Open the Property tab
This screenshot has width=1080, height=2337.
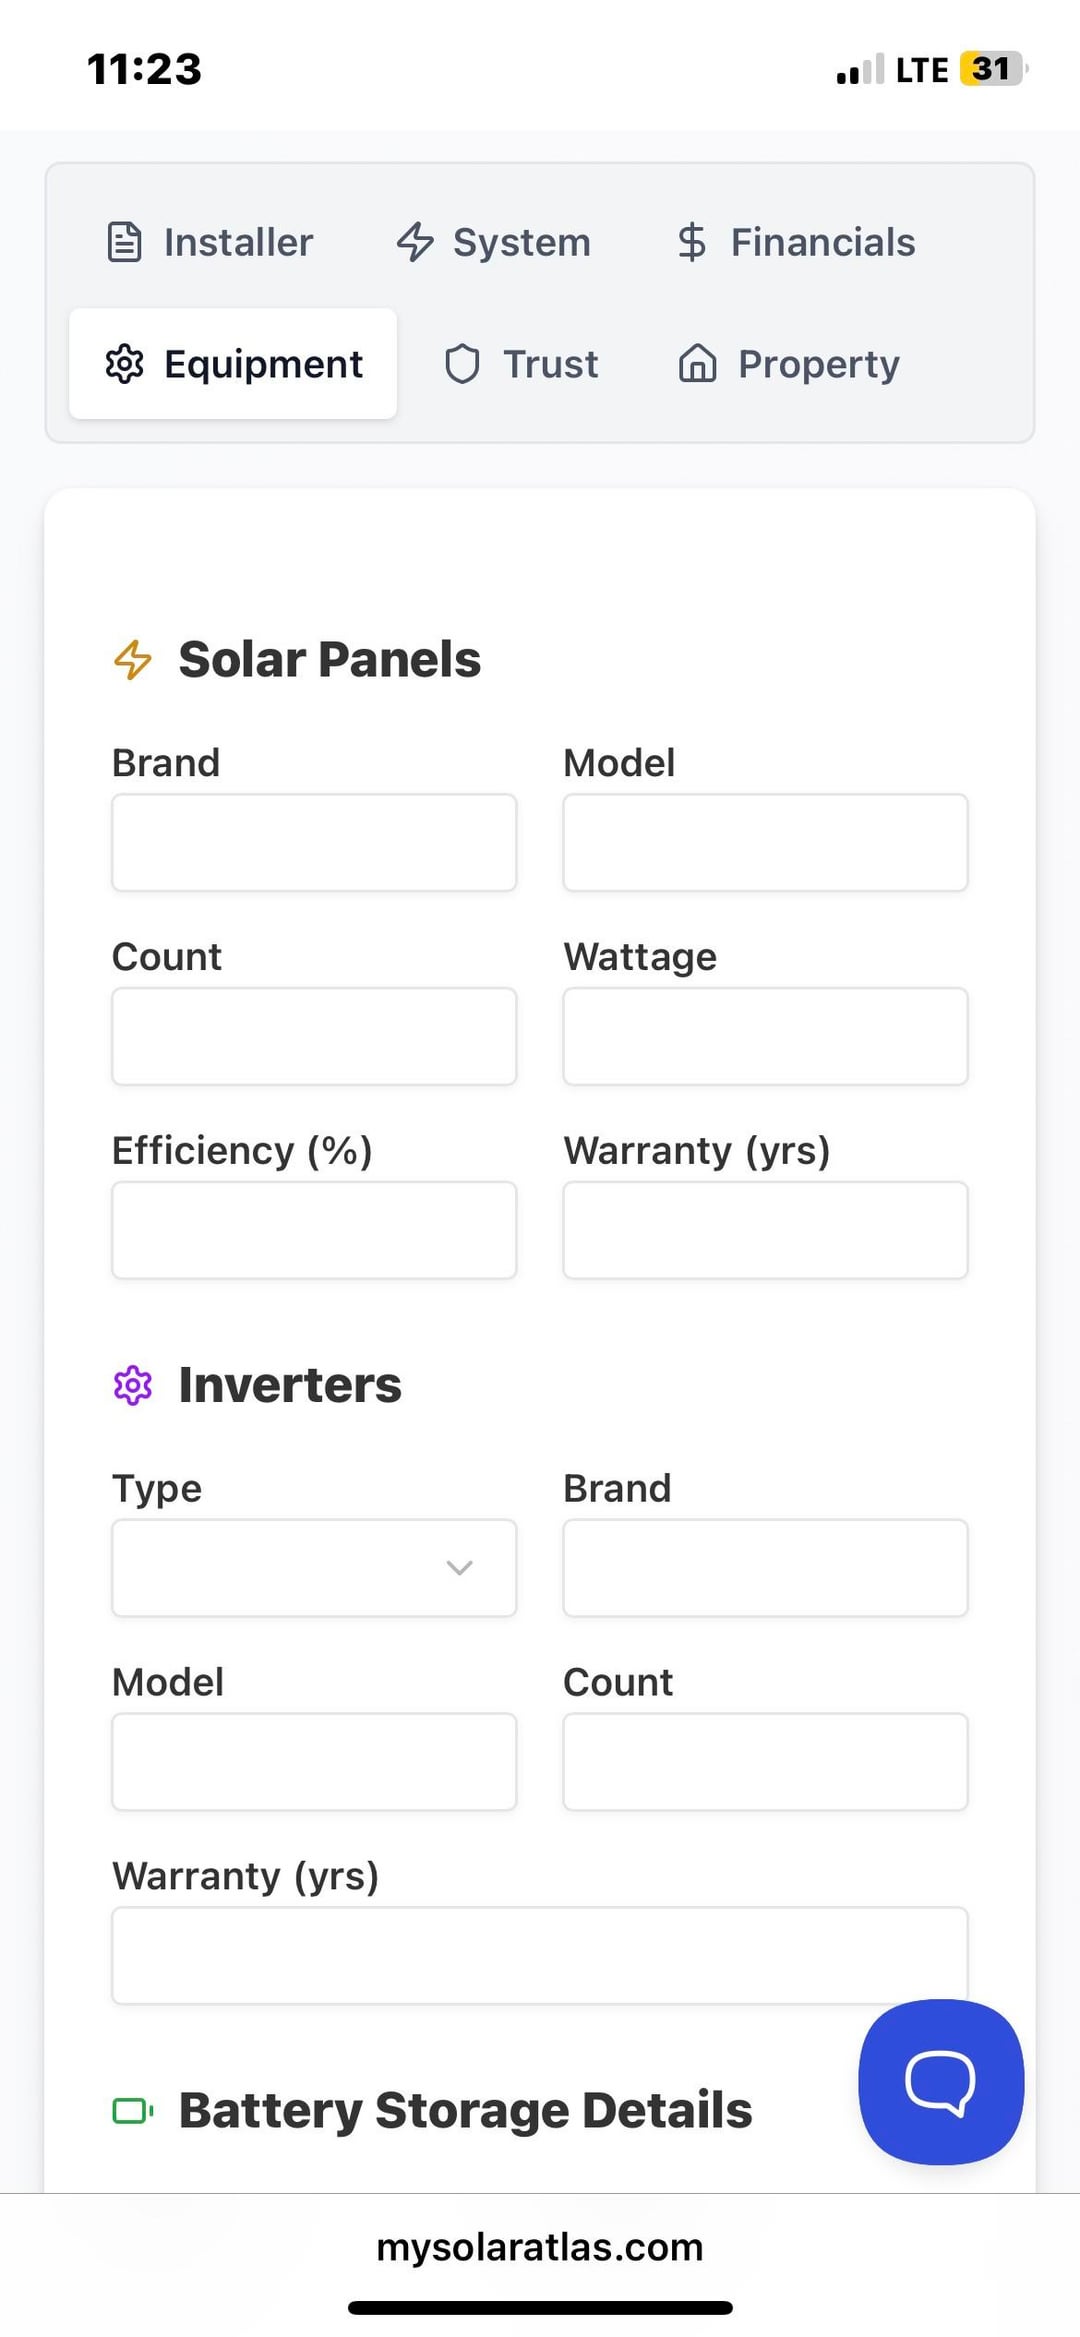point(790,364)
